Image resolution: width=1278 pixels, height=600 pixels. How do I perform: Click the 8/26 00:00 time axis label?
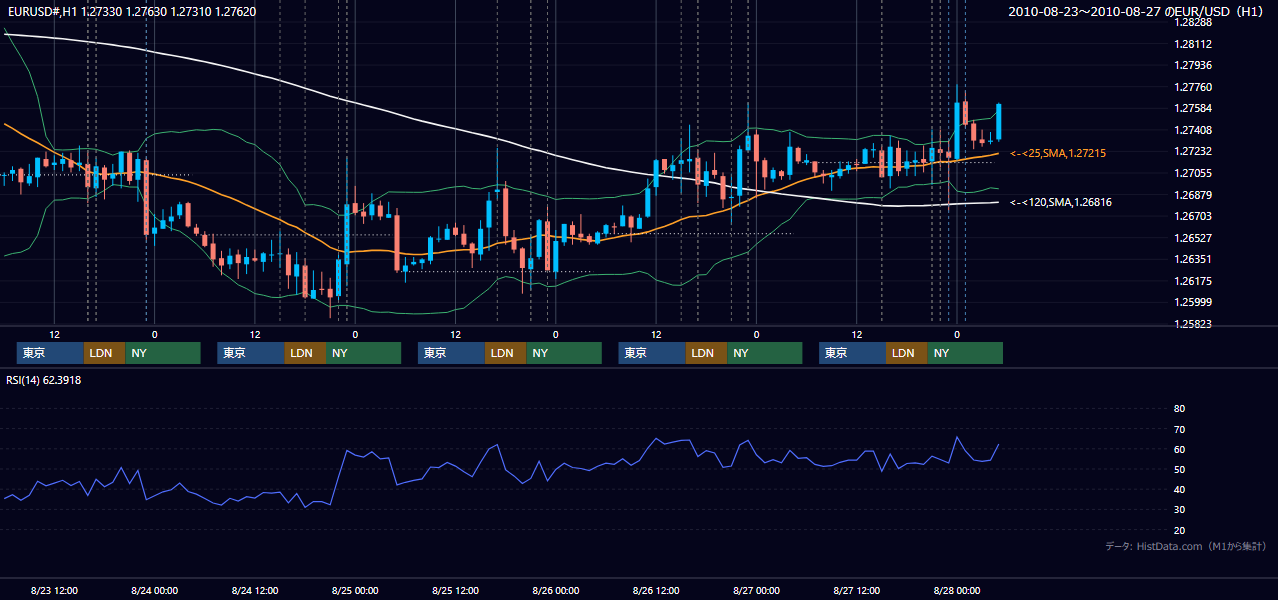(x=555, y=591)
